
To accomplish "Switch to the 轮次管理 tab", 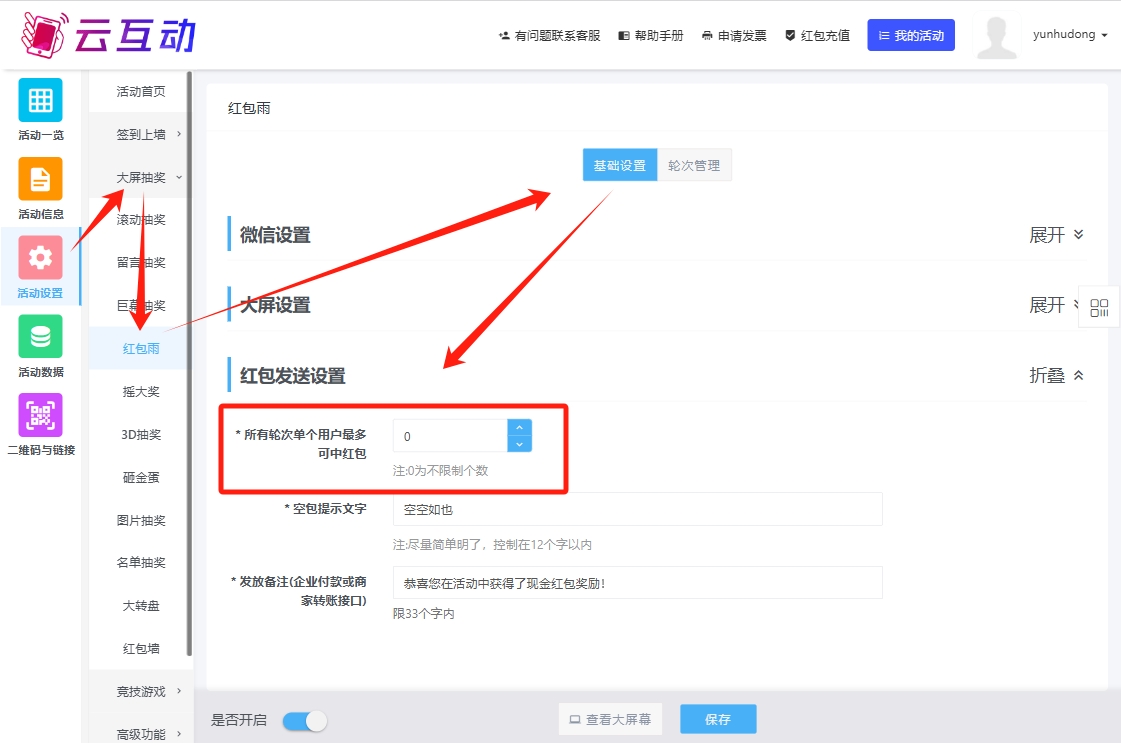I will [696, 164].
